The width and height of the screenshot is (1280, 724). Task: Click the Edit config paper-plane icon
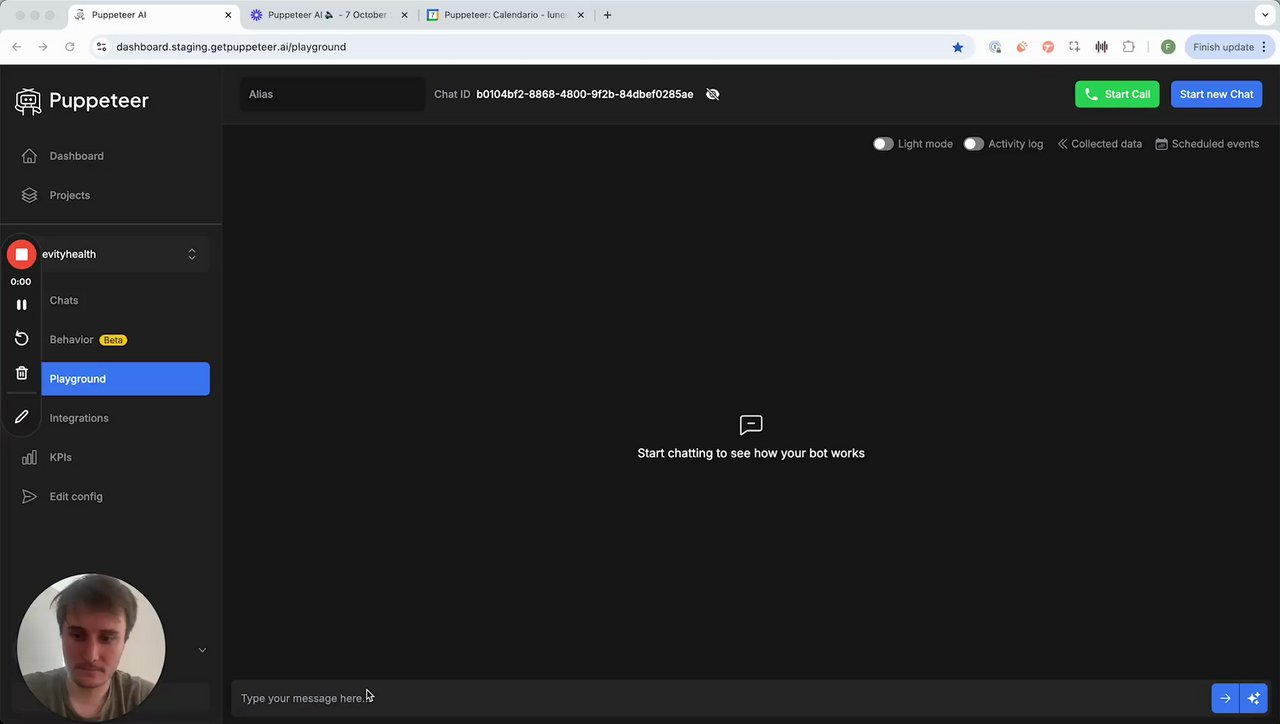[29, 496]
